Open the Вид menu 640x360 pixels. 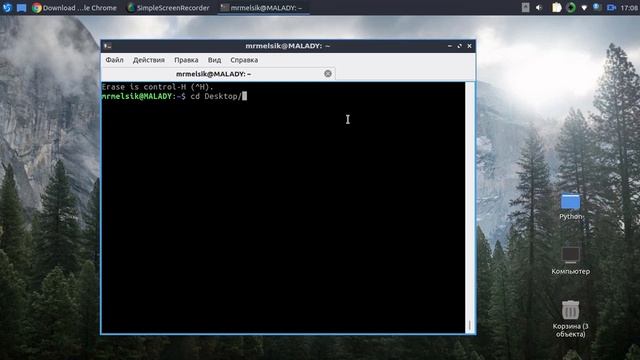[x=214, y=60]
